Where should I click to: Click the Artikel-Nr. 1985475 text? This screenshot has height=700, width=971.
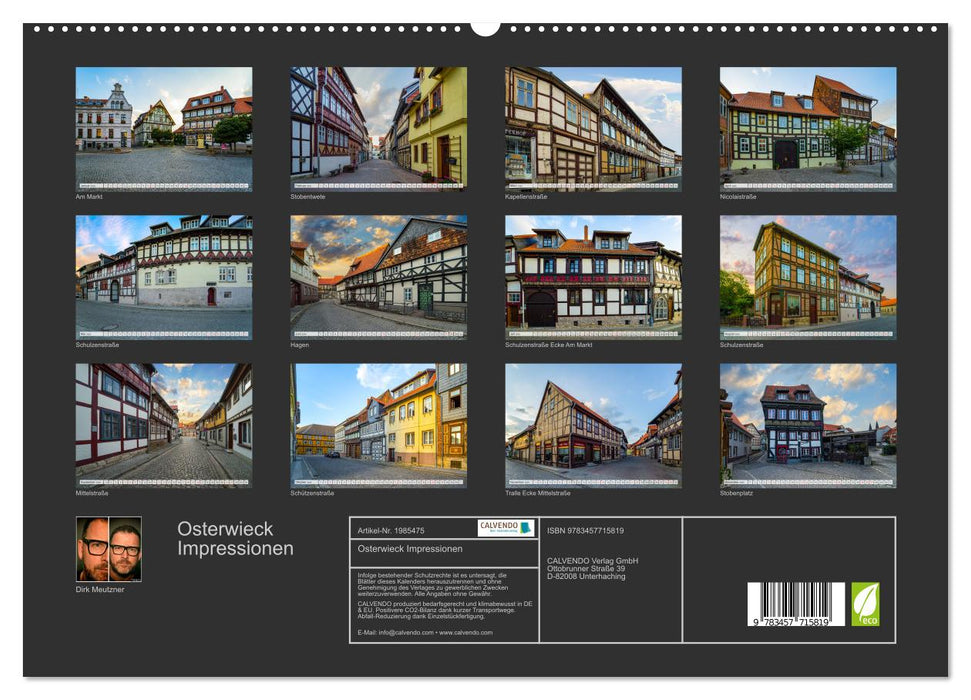pyautogui.click(x=390, y=529)
